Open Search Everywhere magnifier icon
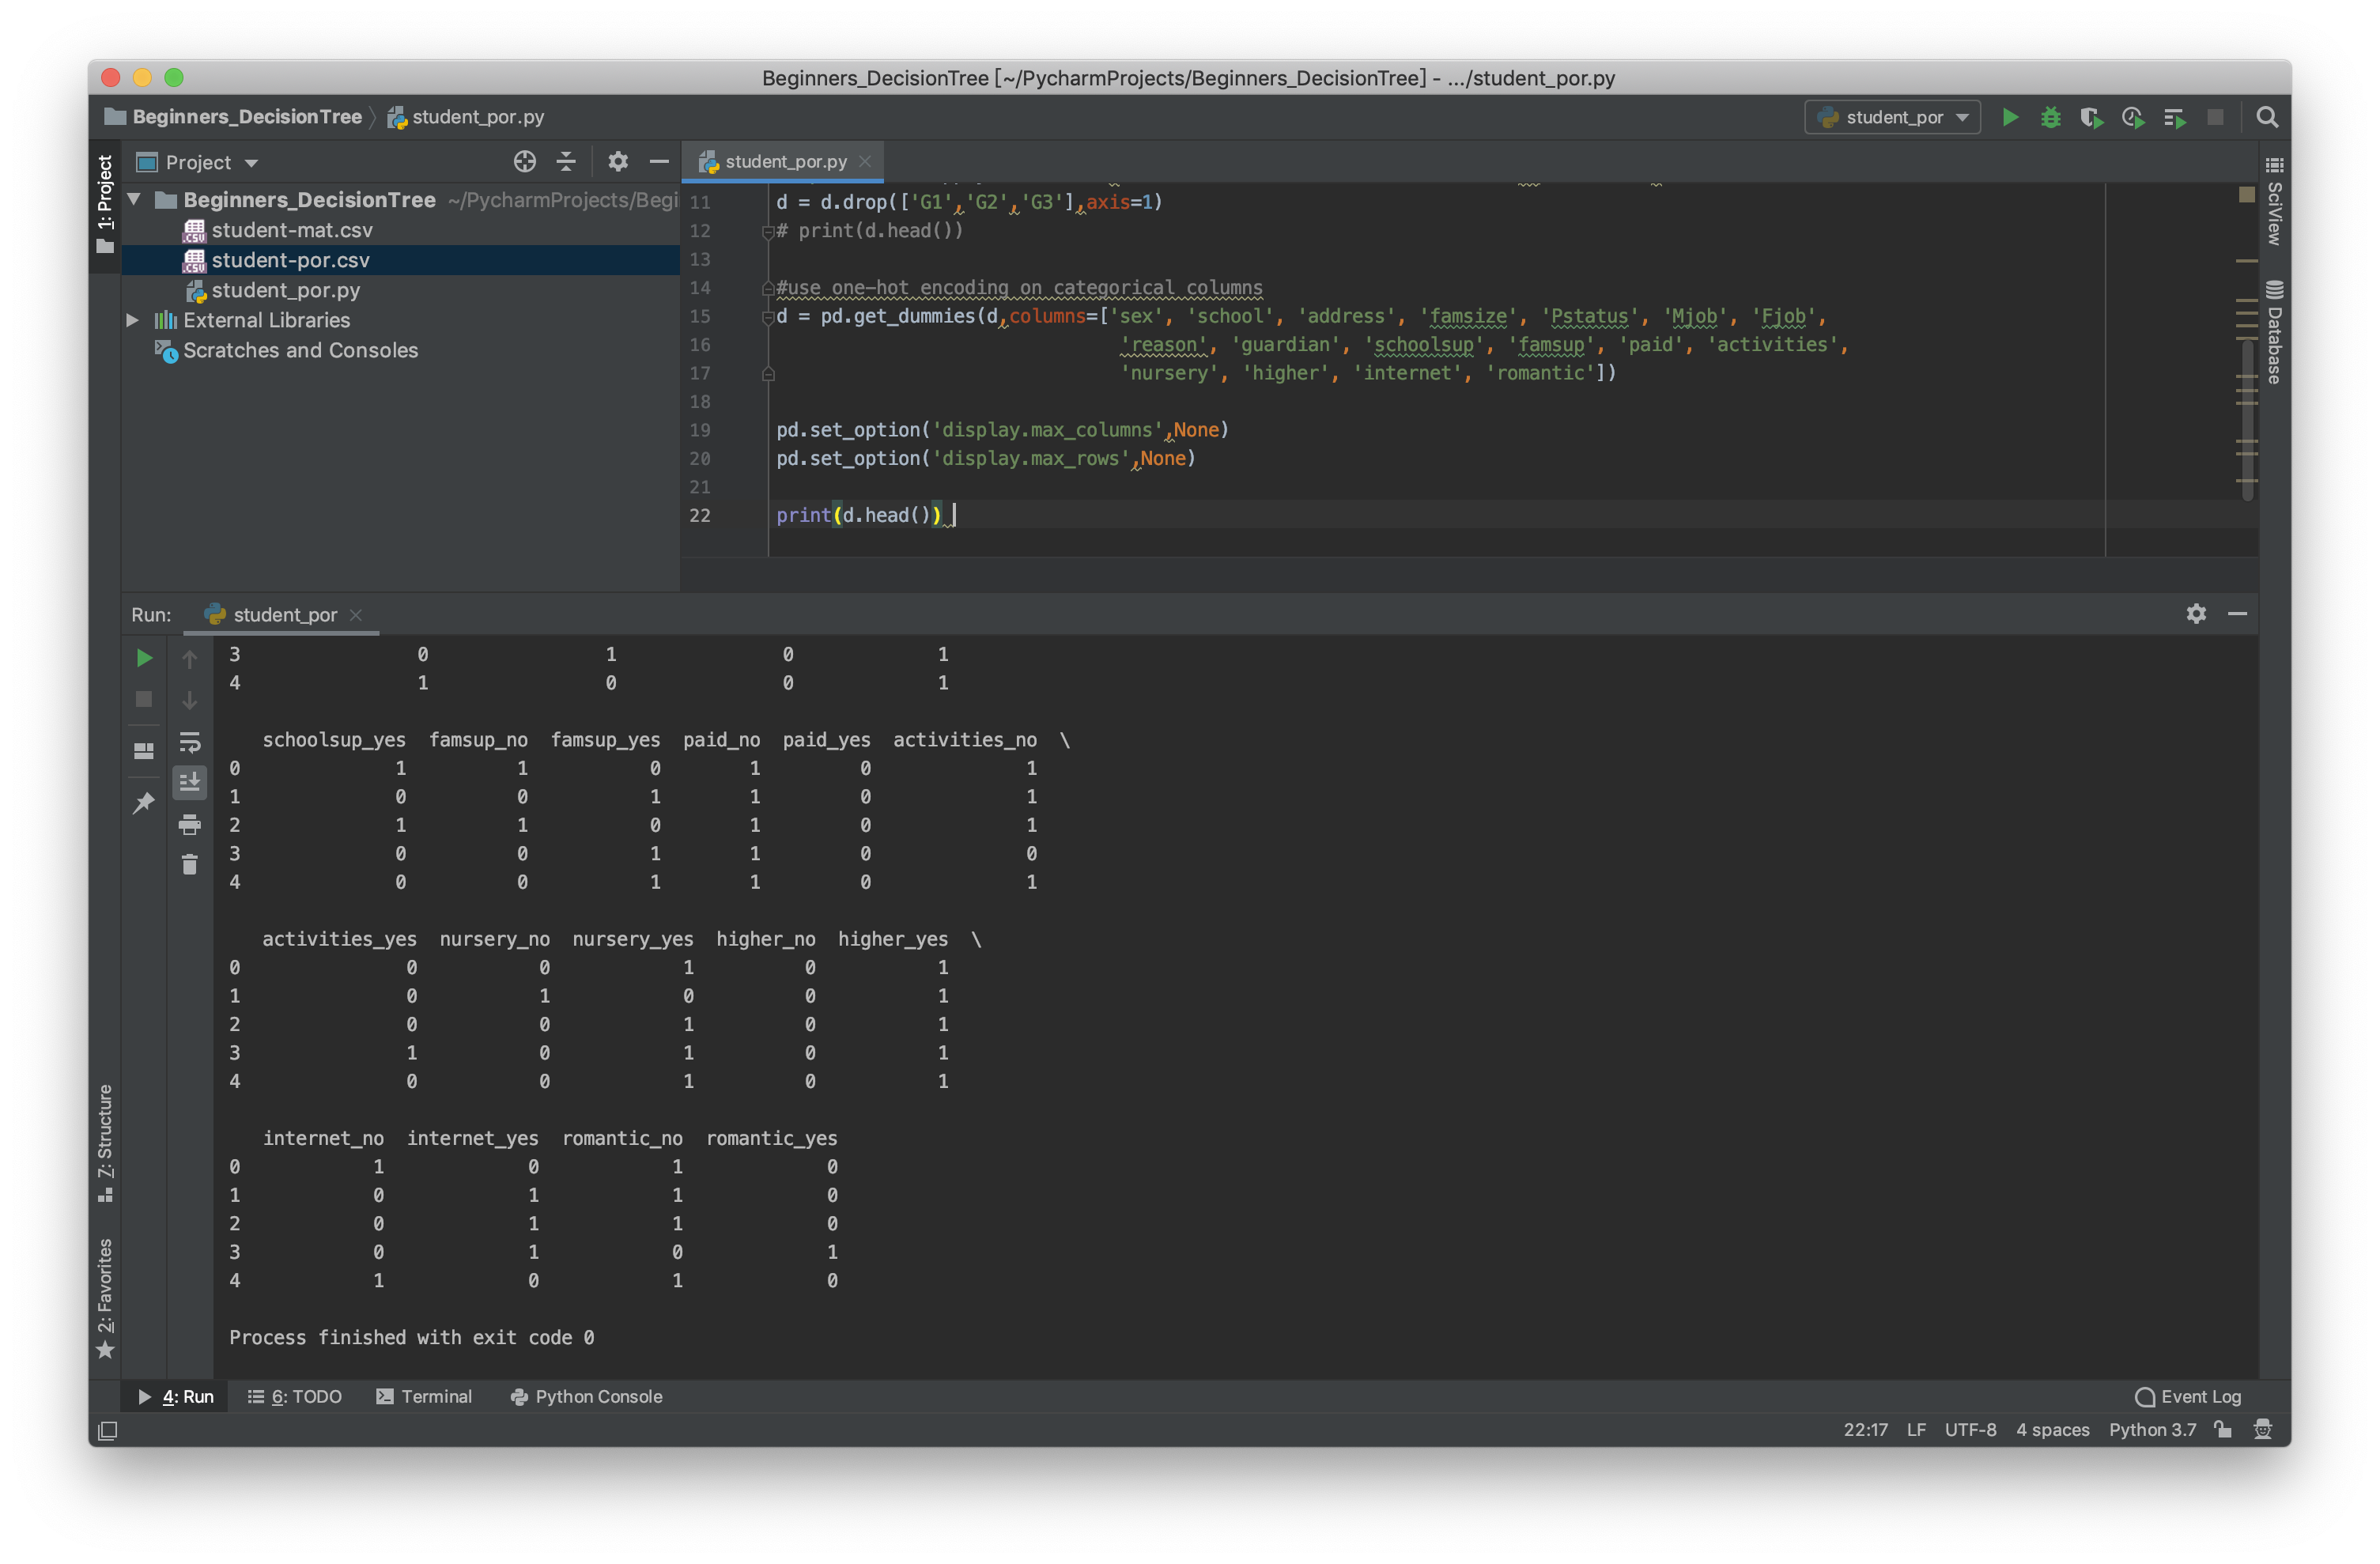Viewport: 2380px width, 1564px height. tap(2267, 118)
